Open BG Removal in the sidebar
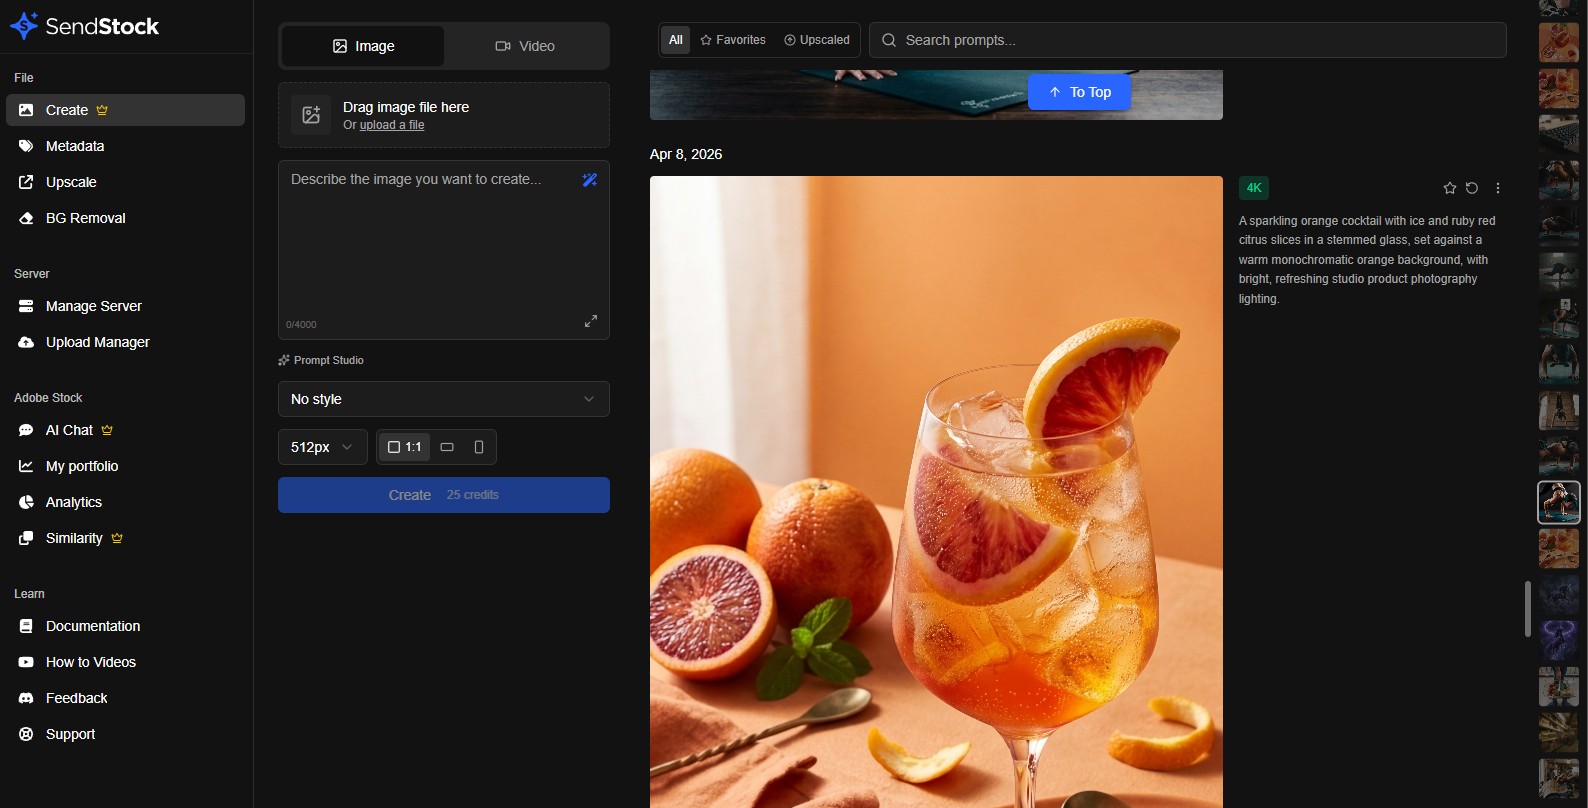This screenshot has width=1588, height=808. point(125,218)
